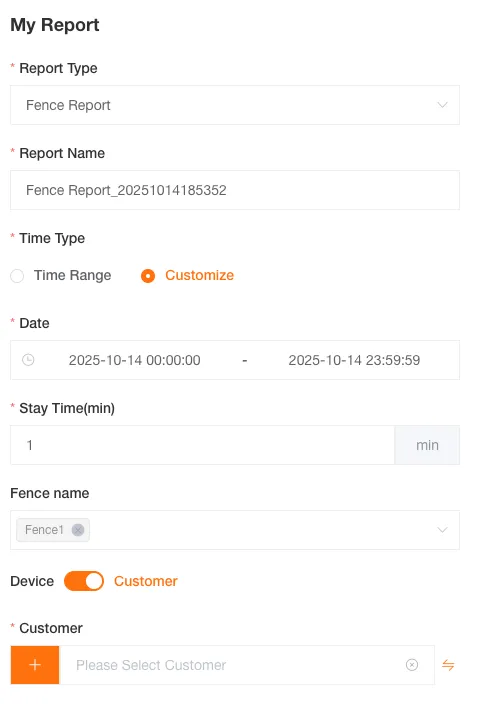Clear the selected customer with x icon

click(x=412, y=665)
